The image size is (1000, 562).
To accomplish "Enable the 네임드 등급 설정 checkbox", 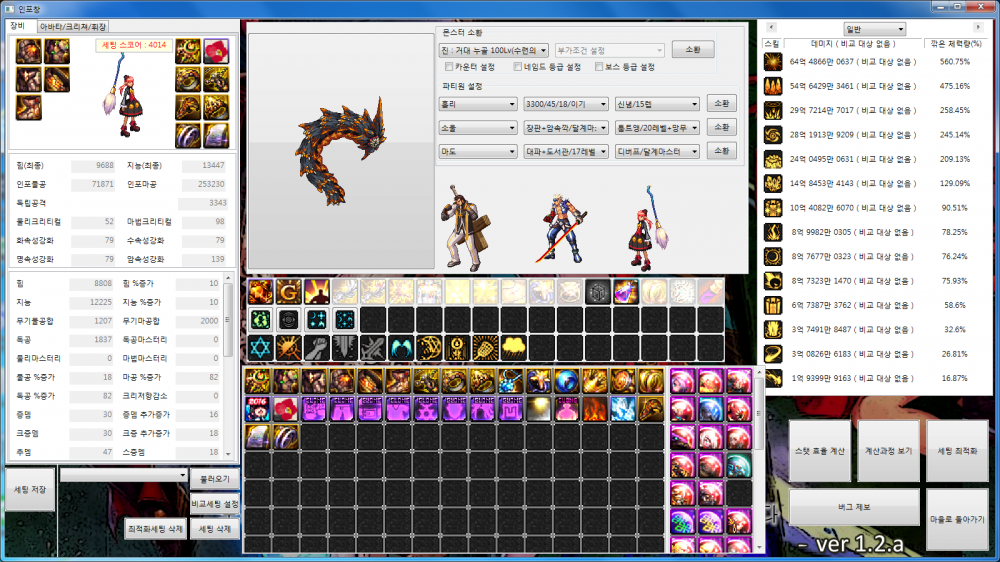I will 518,67.
